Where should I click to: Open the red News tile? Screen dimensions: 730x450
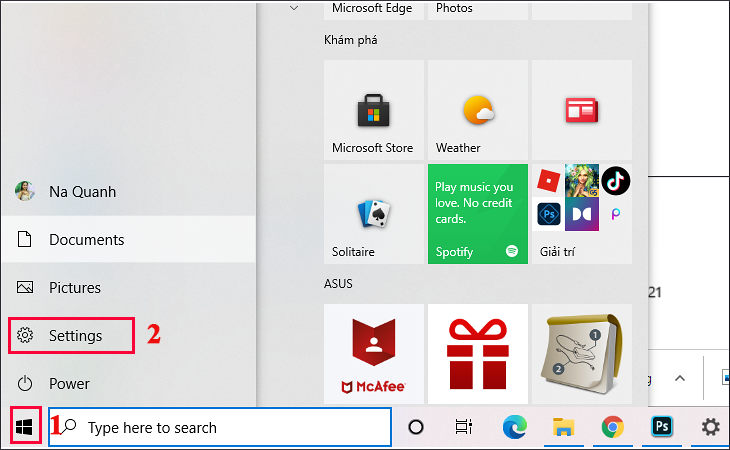[x=581, y=110]
